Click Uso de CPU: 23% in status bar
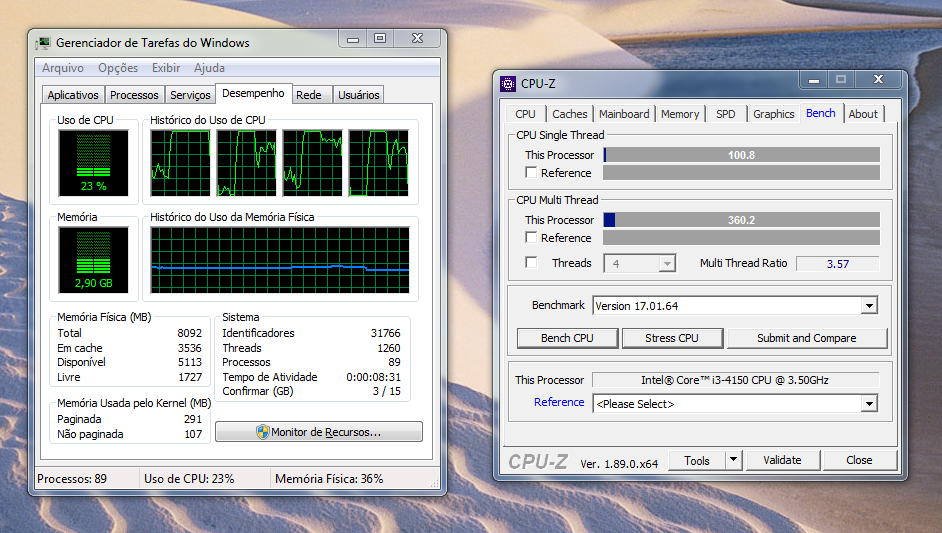The height and width of the screenshot is (533, 942). coord(189,479)
